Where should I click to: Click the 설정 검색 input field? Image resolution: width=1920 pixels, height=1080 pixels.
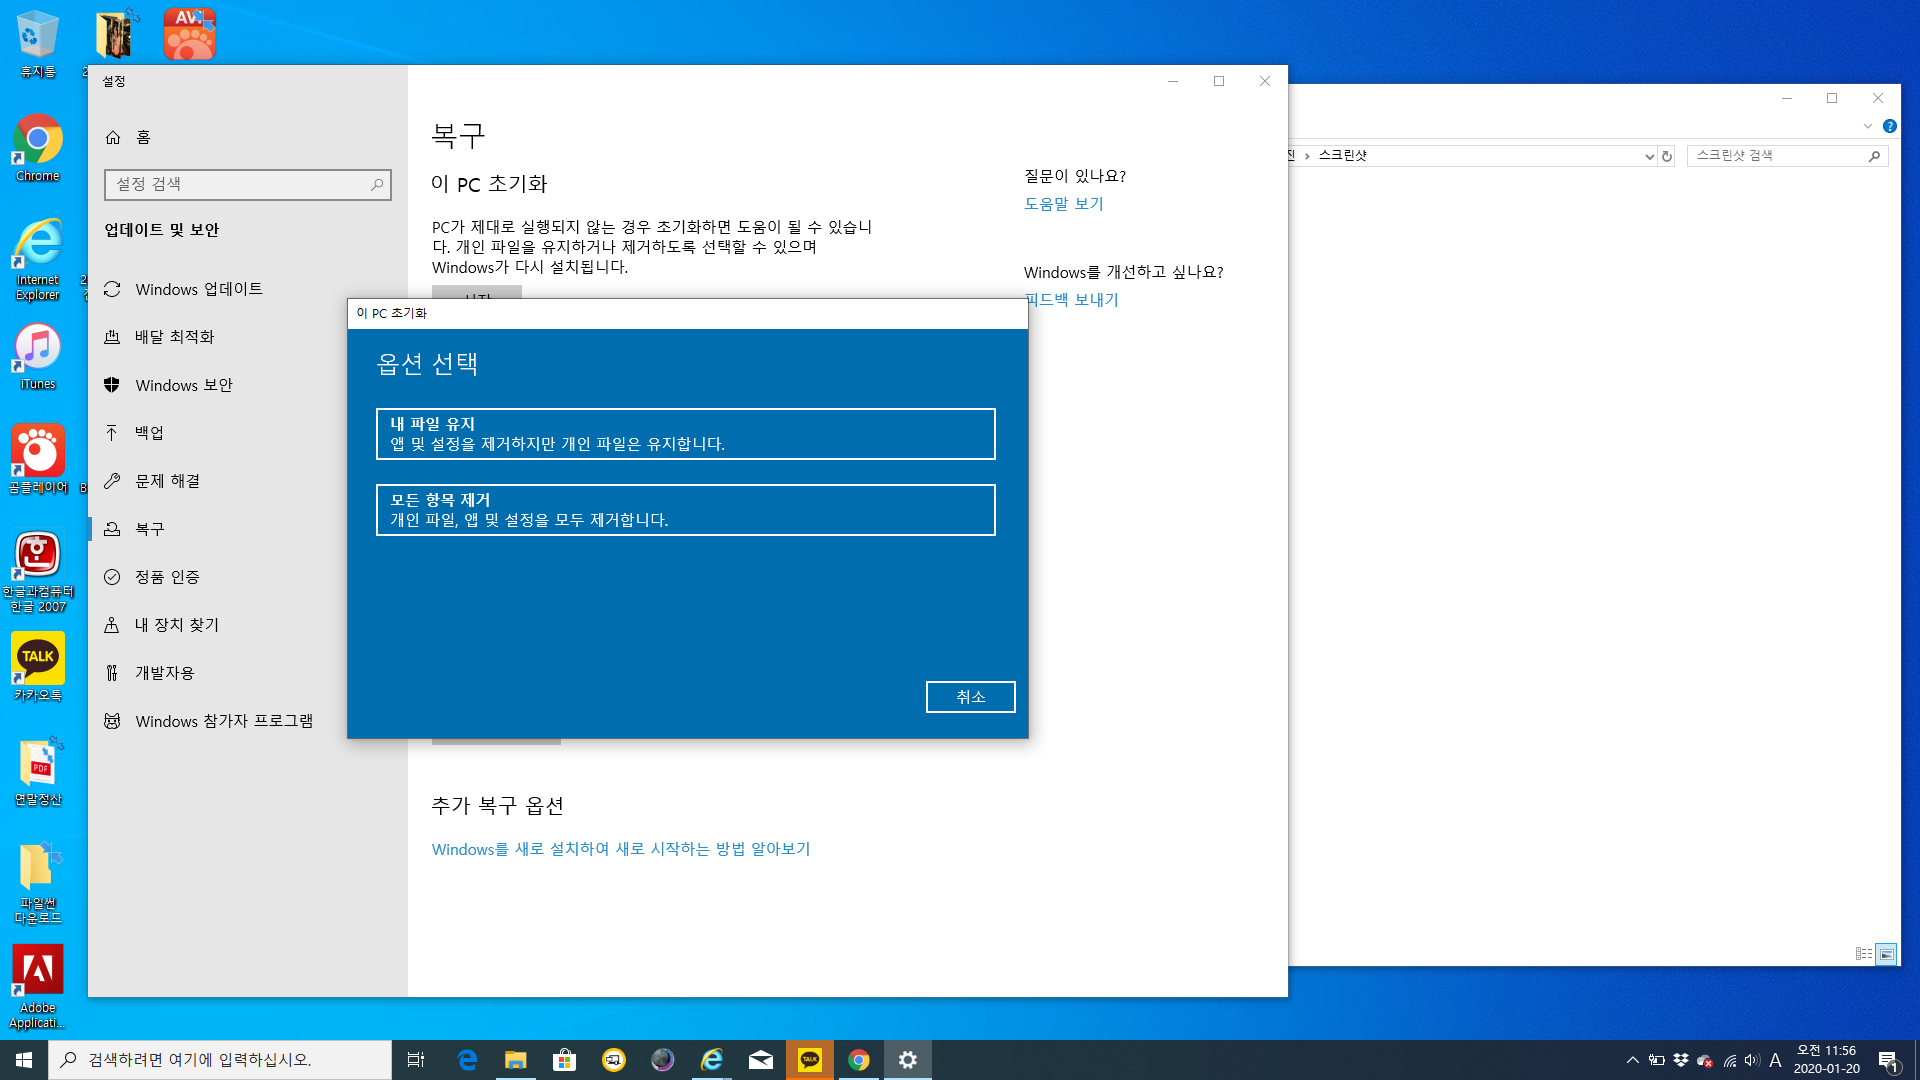[x=240, y=184]
